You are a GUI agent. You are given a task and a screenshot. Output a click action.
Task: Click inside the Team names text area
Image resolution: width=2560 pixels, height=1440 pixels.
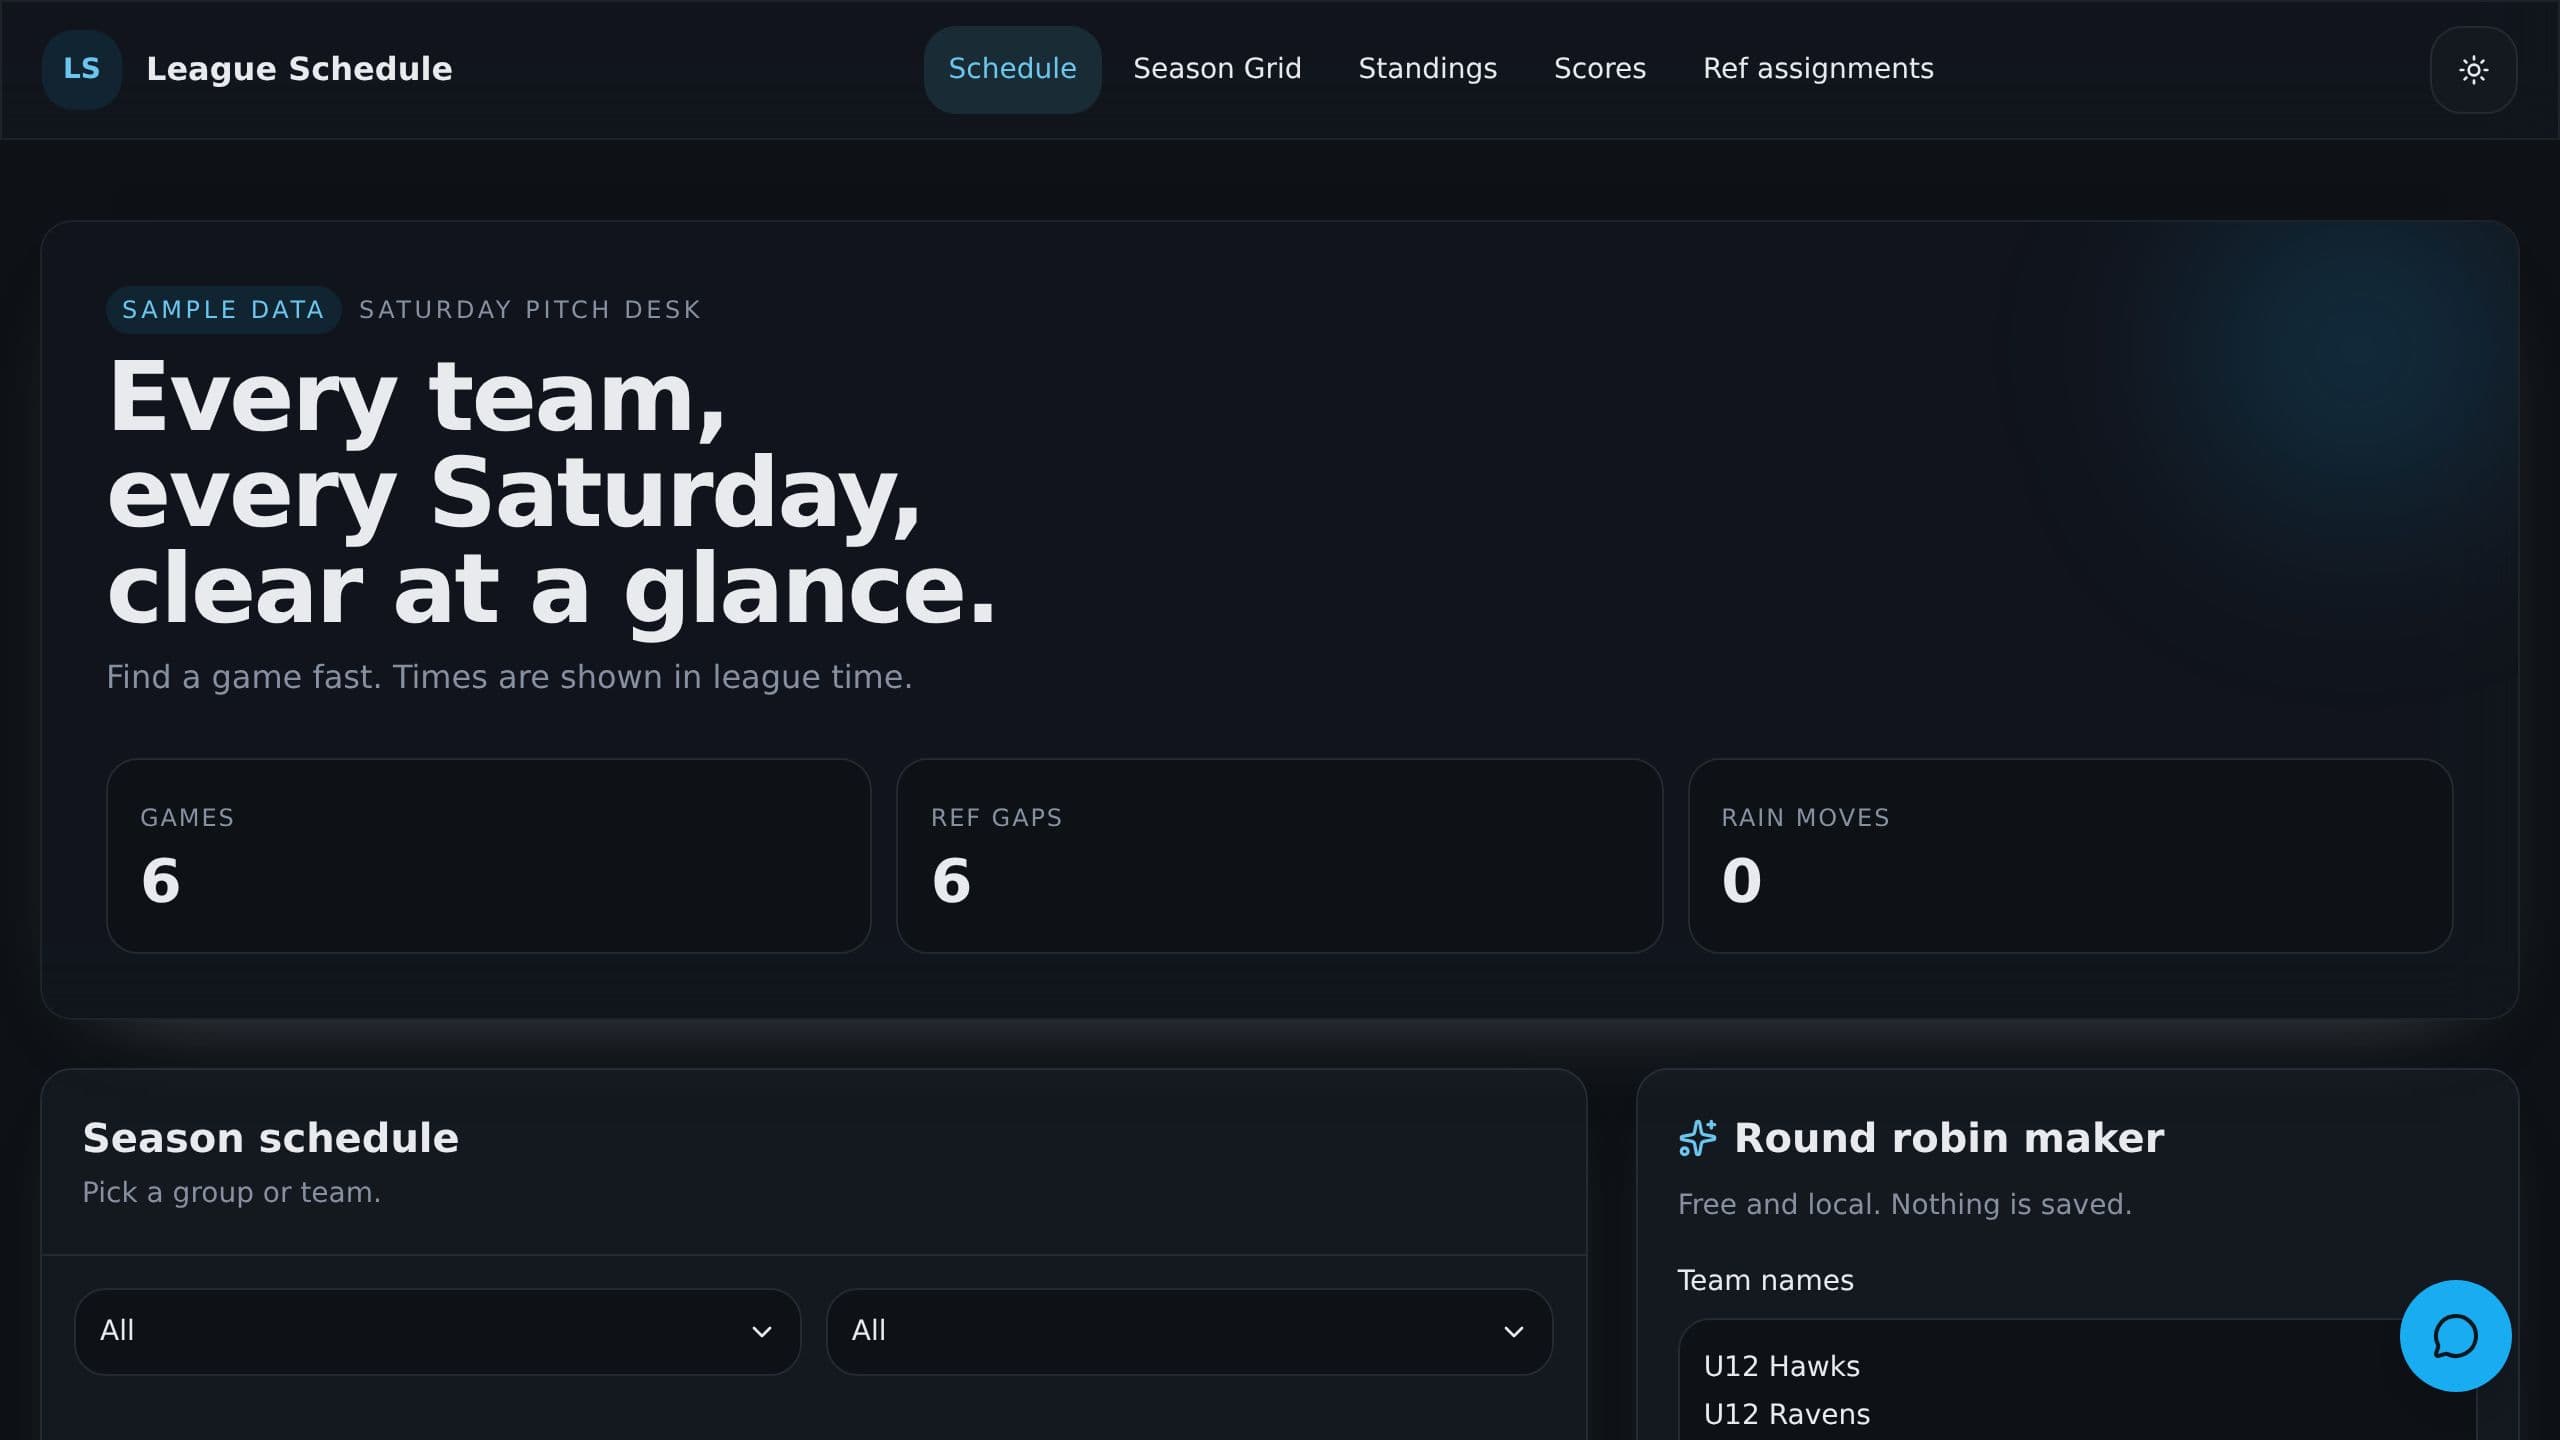(x=2077, y=1380)
